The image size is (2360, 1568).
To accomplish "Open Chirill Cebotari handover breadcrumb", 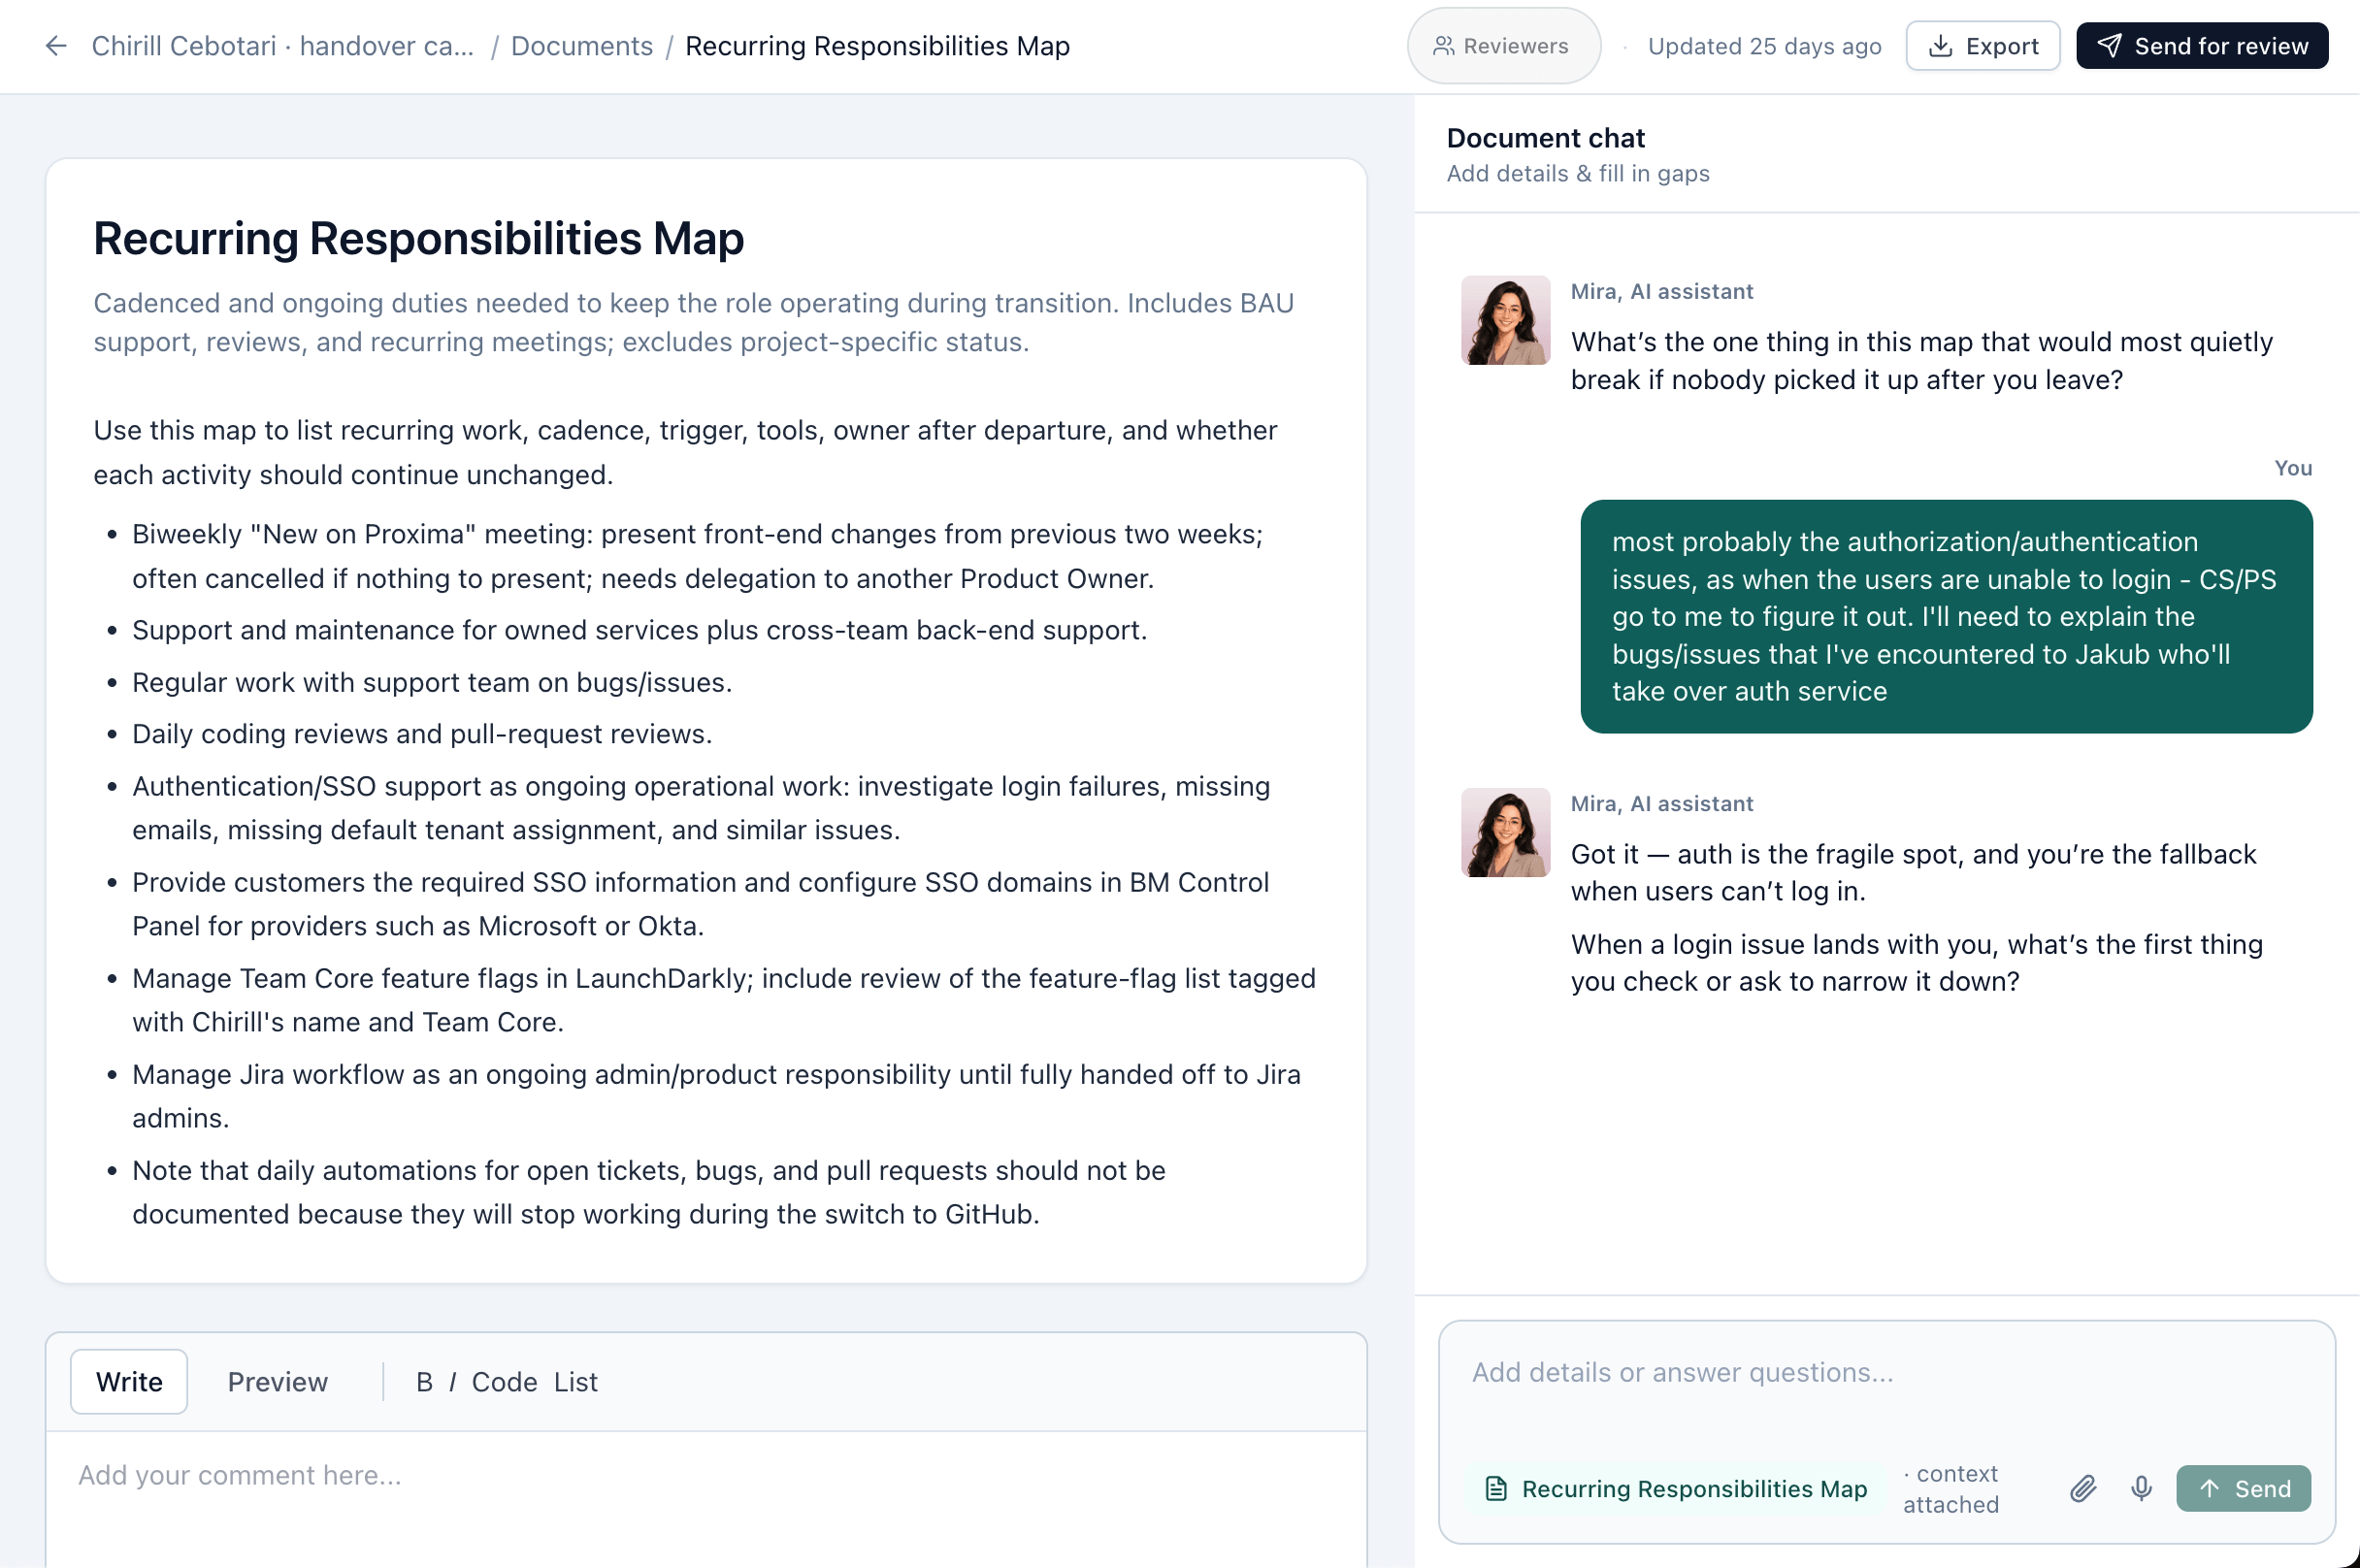I will 282,46.
